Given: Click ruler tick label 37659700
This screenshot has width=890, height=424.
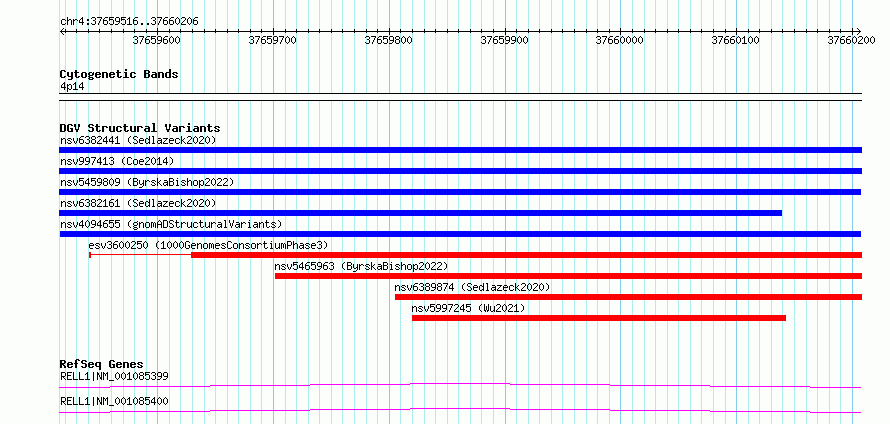Looking at the screenshot, I should pos(273,40).
